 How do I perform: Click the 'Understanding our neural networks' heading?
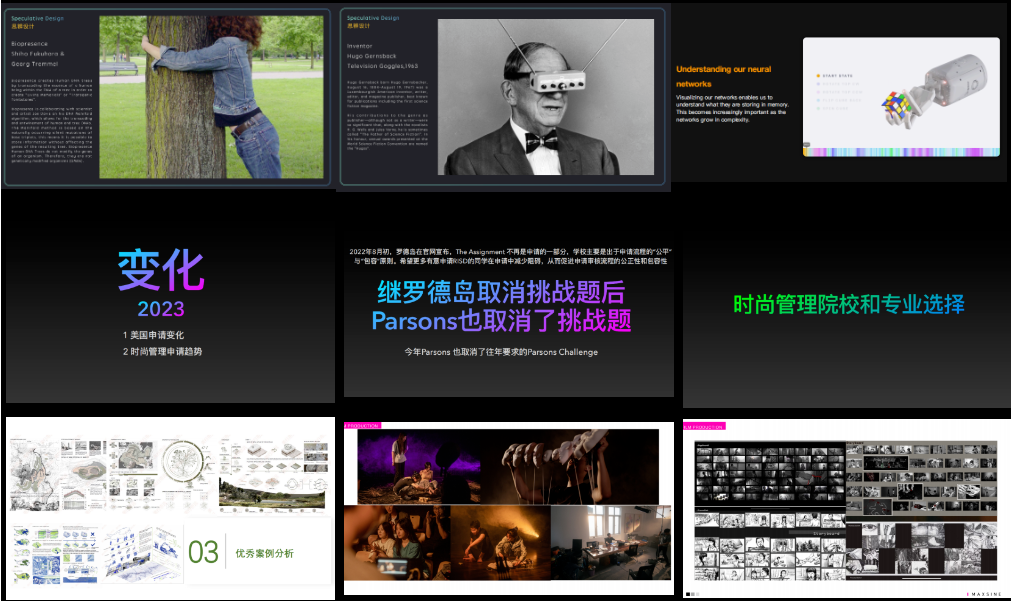(x=723, y=76)
